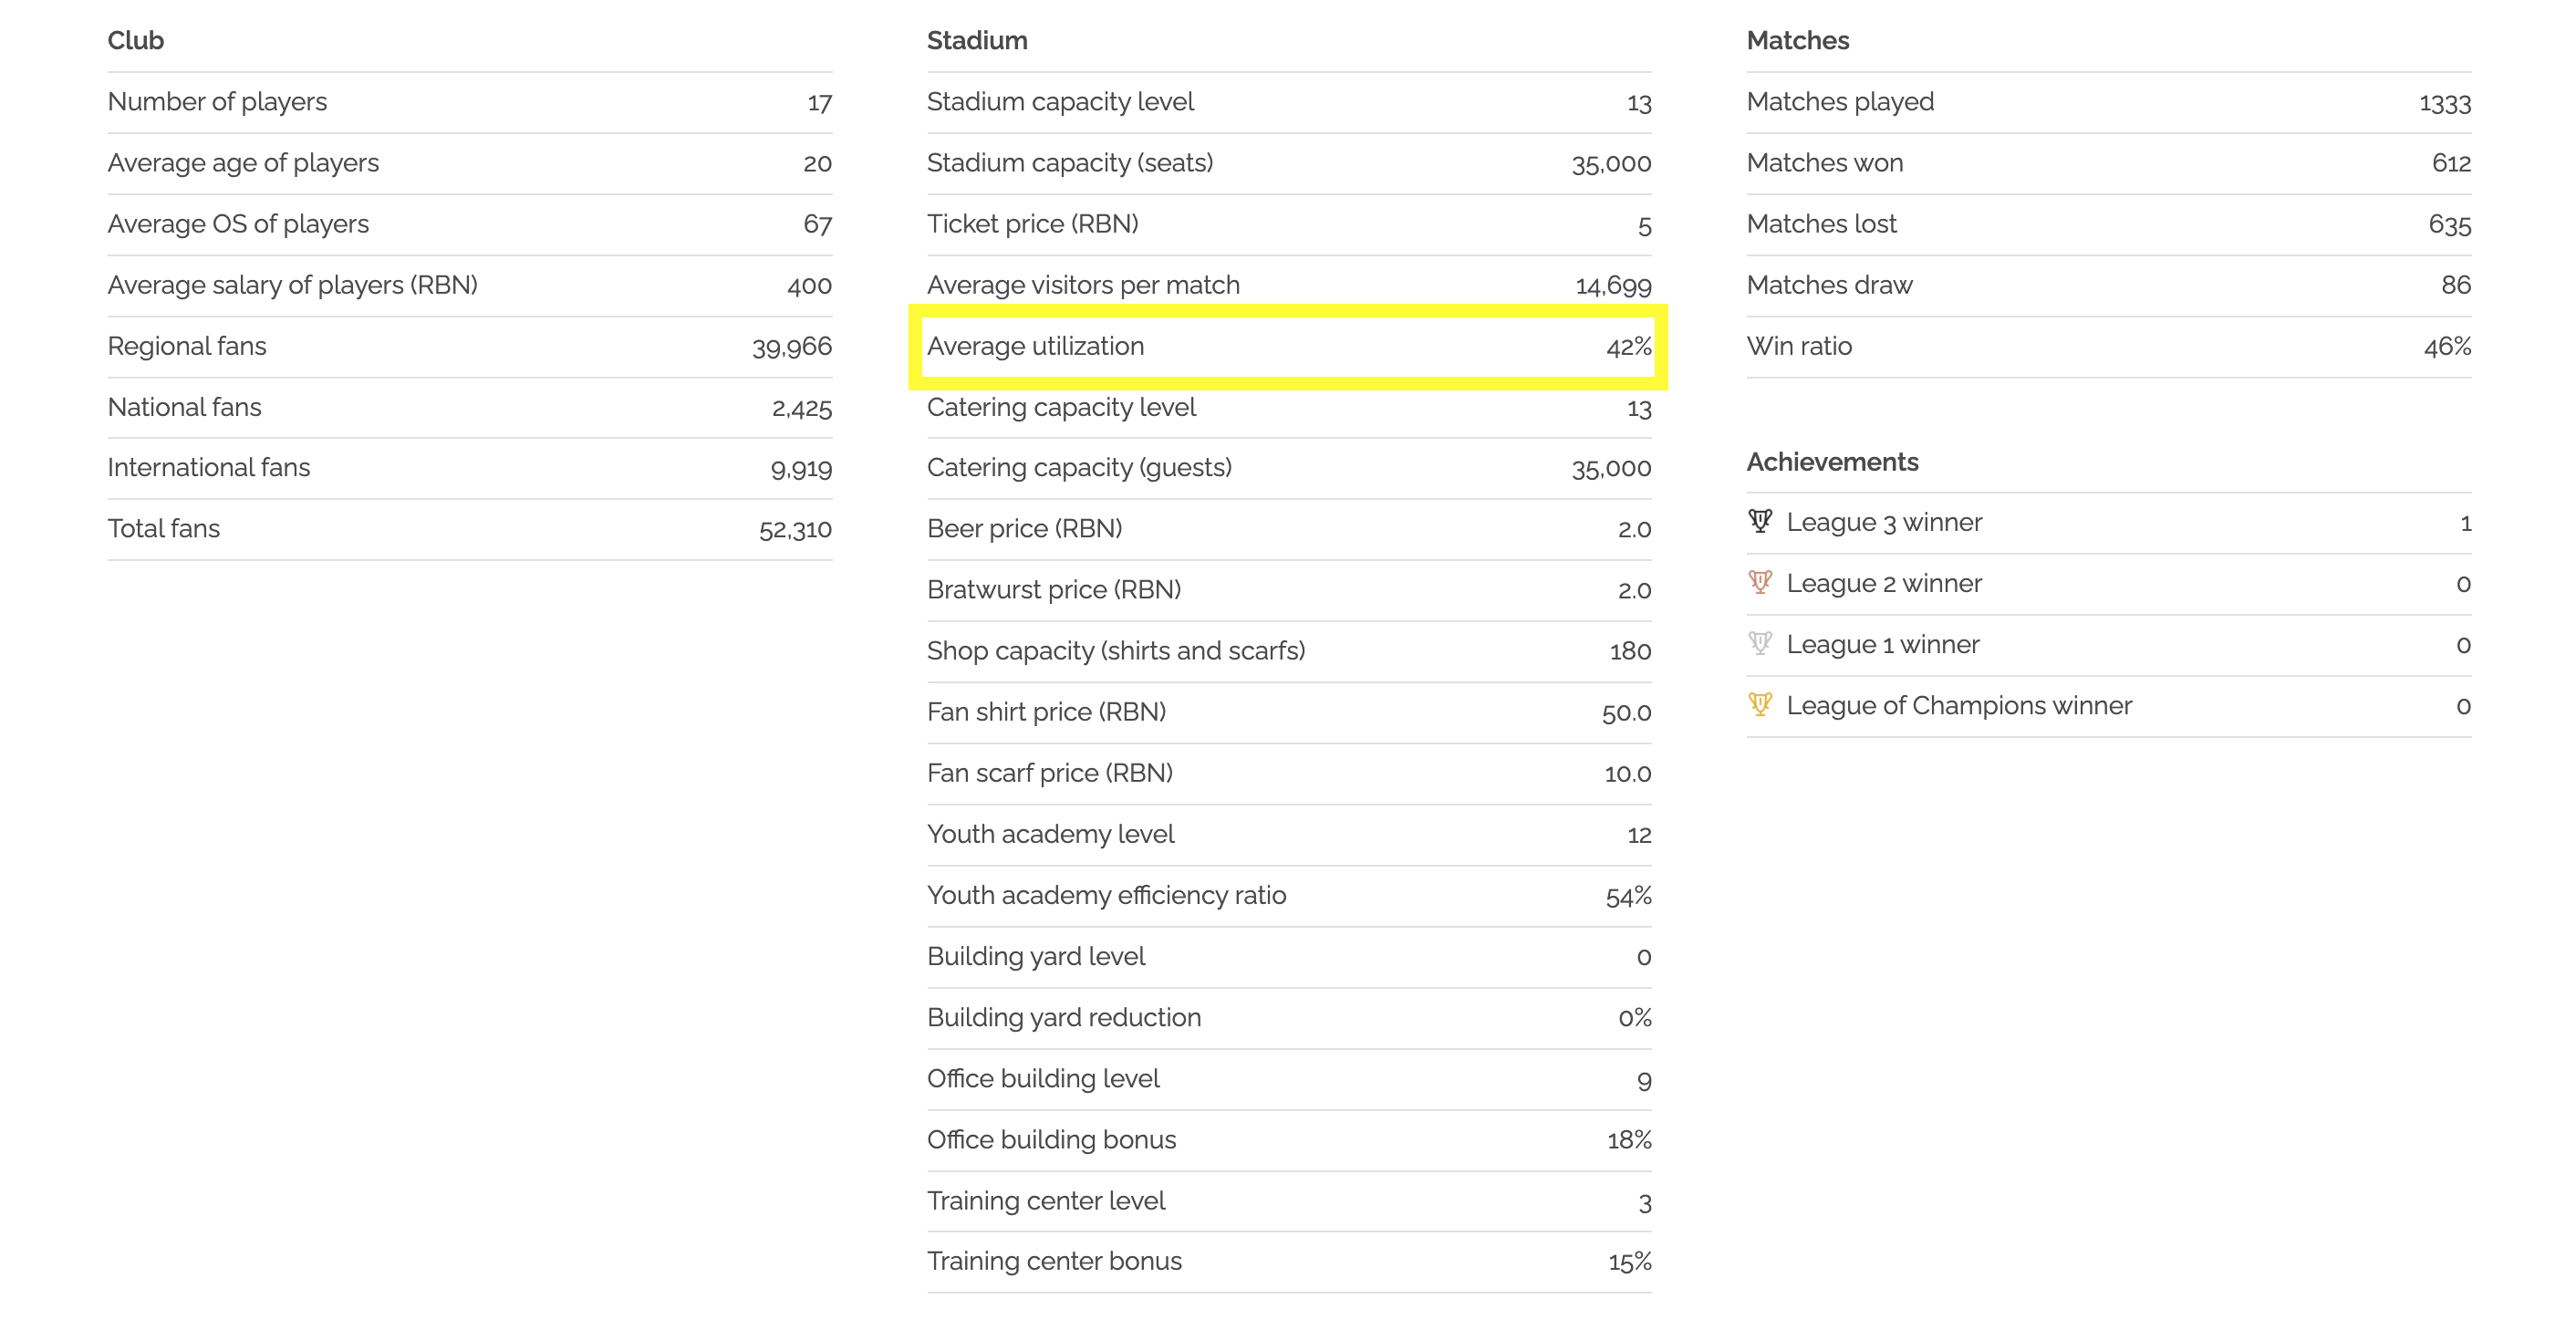The image size is (2576, 1330).
Task: Click the Training center bonus label
Action: click(1054, 1261)
